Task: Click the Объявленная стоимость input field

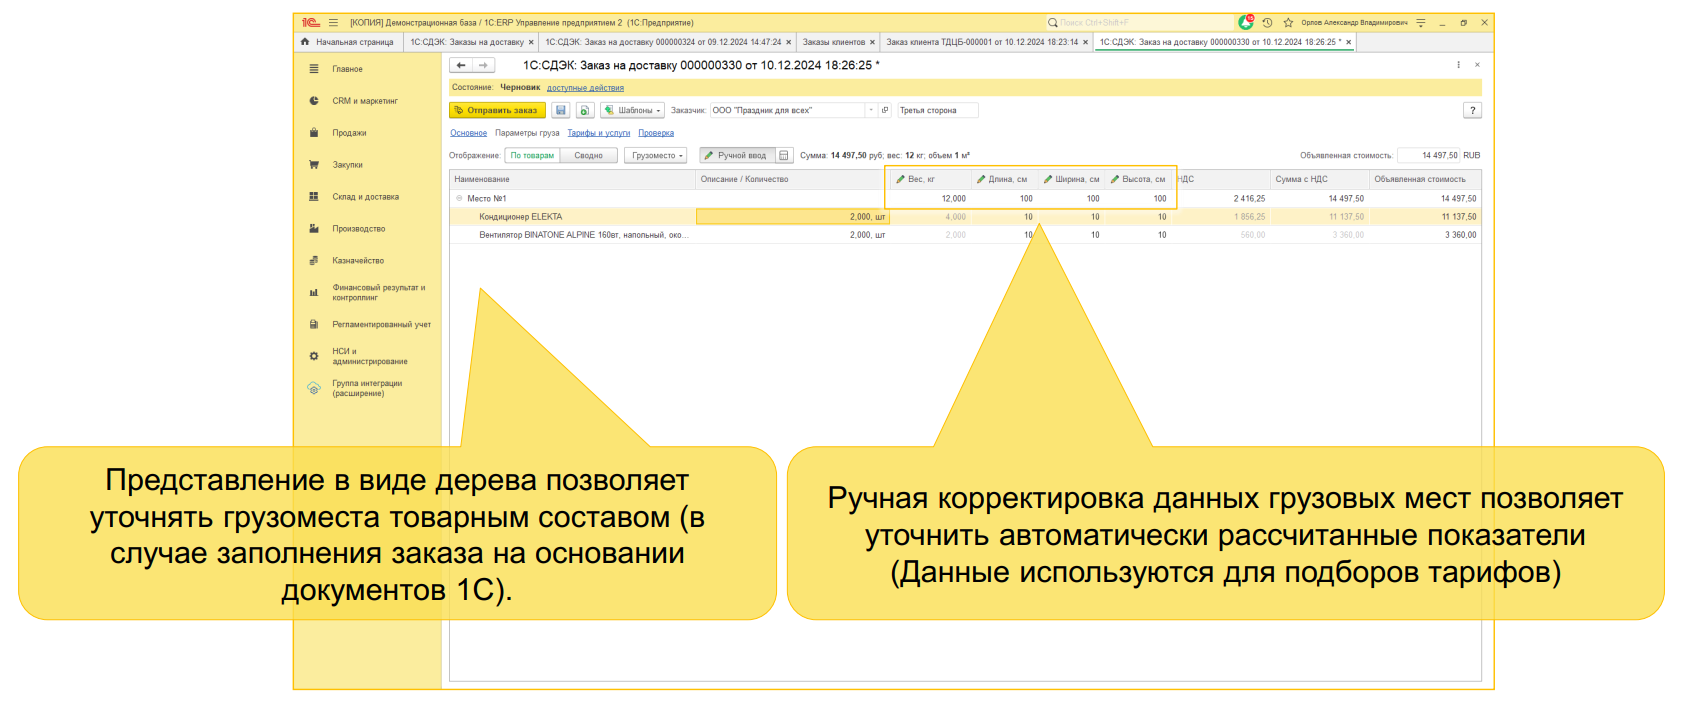Action: [1428, 155]
